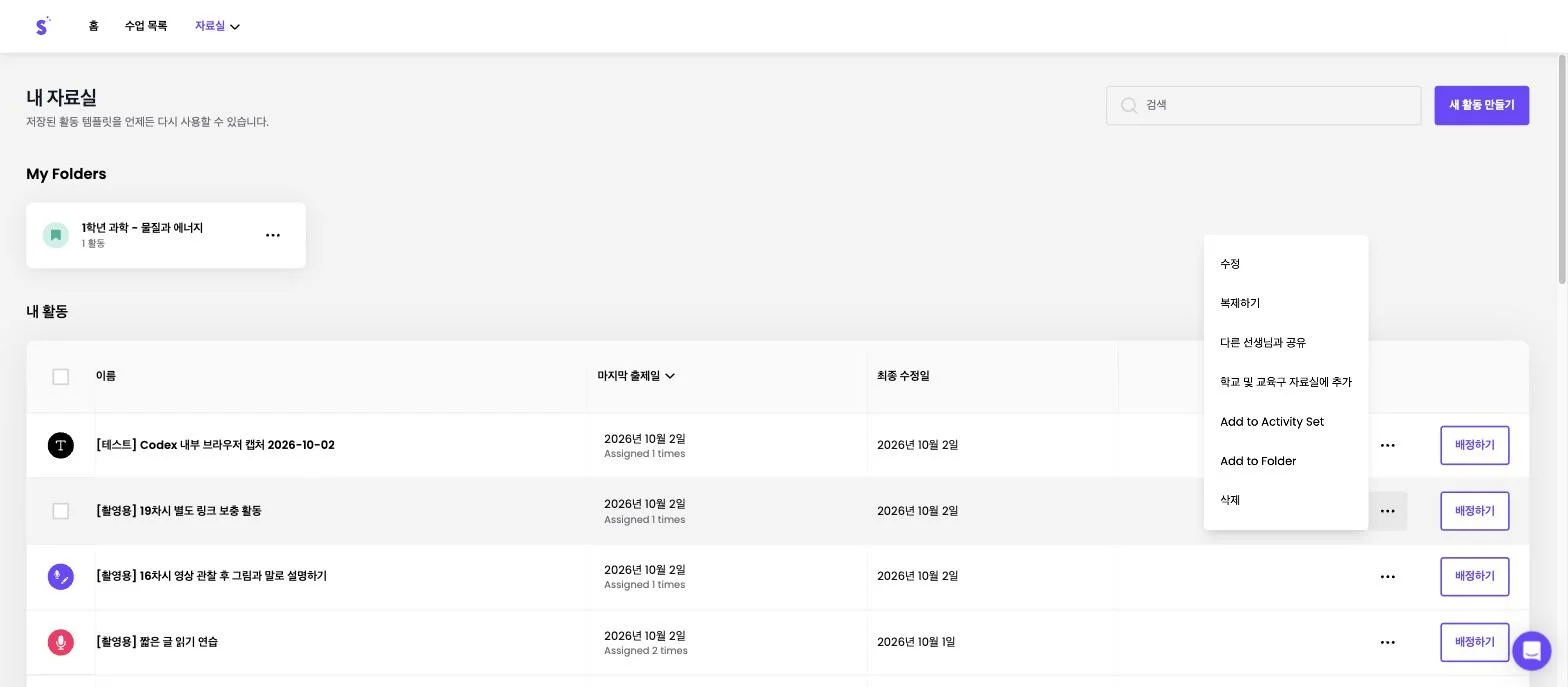Select Add to Activity Set menu item
This screenshot has width=1568, height=687.
point(1286,422)
